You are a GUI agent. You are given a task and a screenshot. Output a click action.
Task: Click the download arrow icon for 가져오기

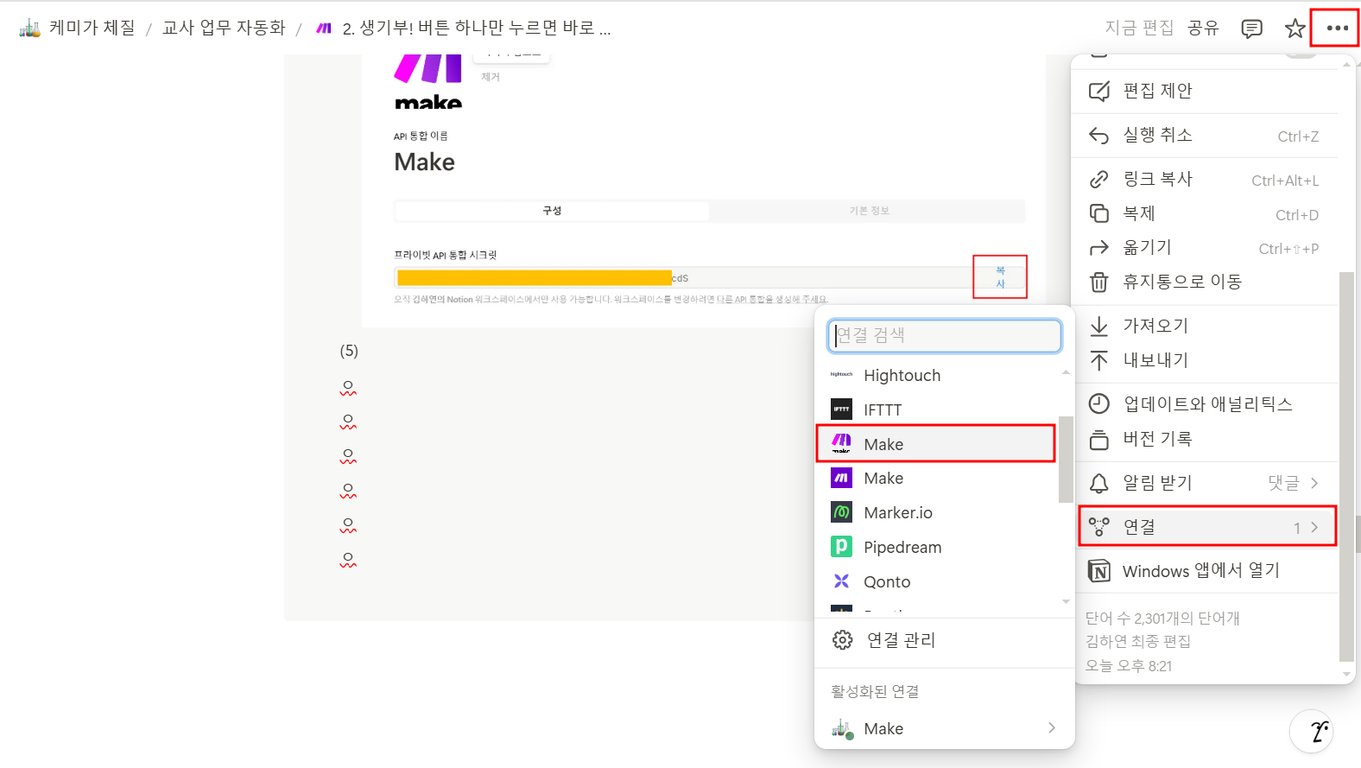click(x=1099, y=326)
